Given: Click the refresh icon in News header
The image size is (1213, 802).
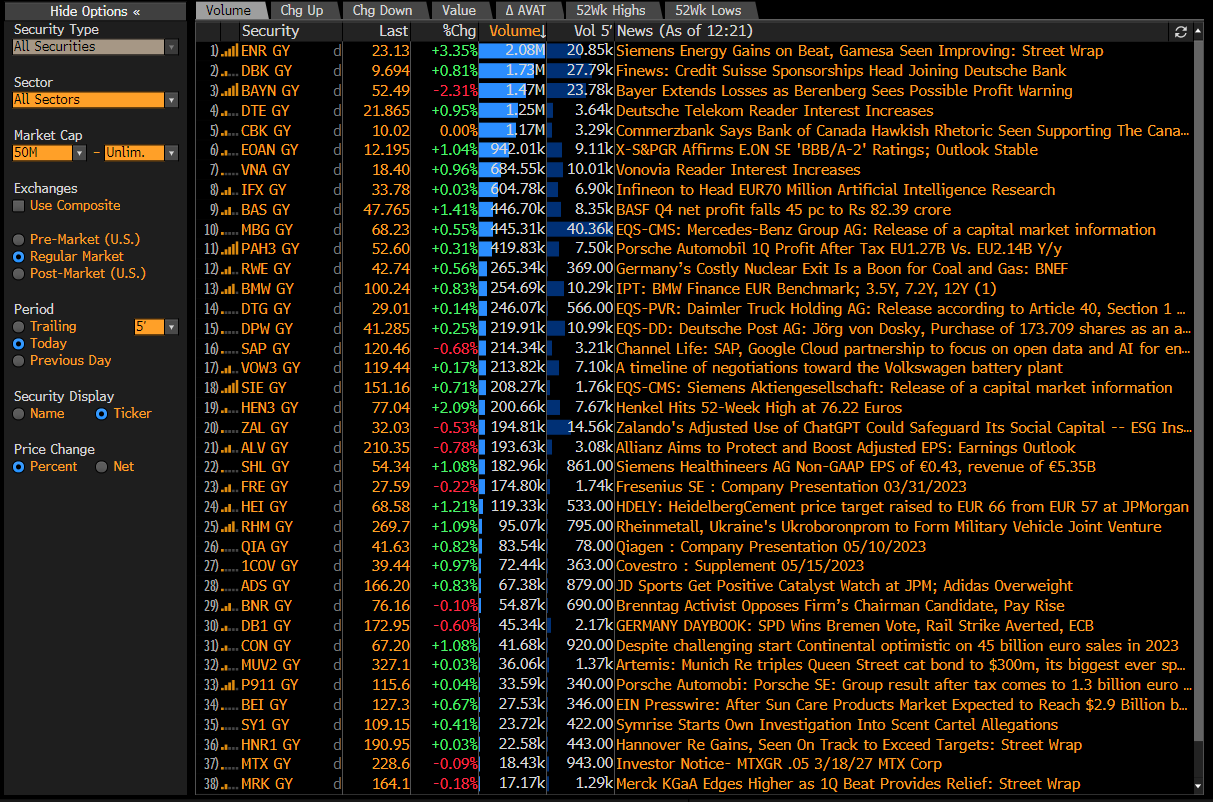Looking at the screenshot, I should click(1181, 32).
